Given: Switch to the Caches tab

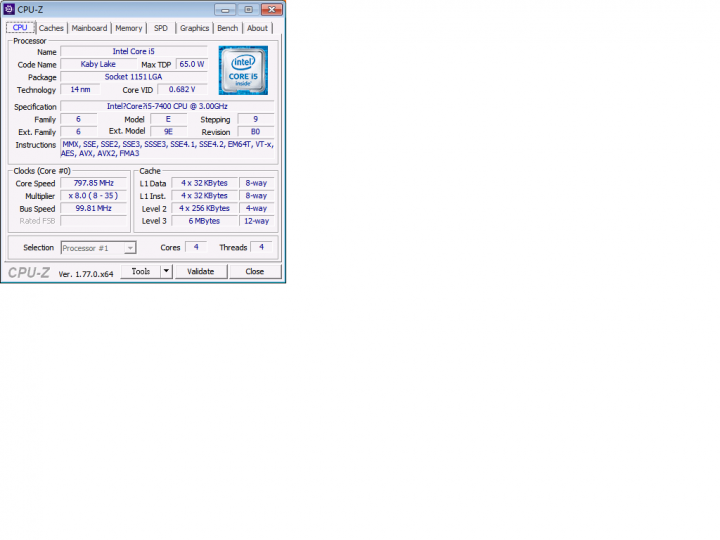Looking at the screenshot, I should [51, 28].
